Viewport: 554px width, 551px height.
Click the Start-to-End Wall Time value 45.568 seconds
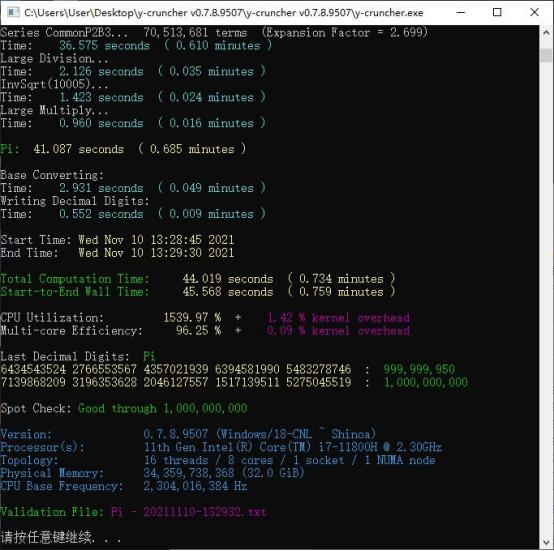pos(228,292)
